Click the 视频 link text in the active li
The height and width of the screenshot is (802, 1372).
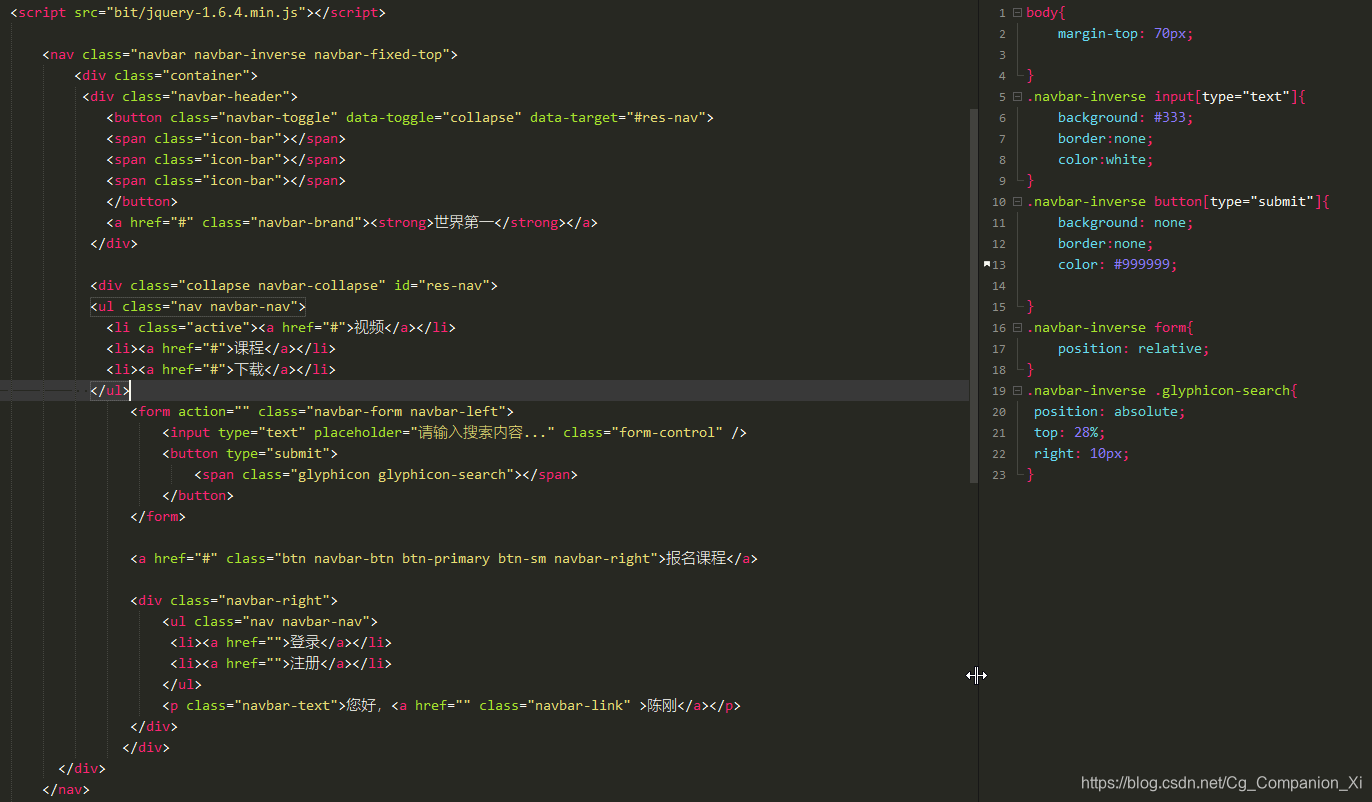pyautogui.click(x=369, y=327)
